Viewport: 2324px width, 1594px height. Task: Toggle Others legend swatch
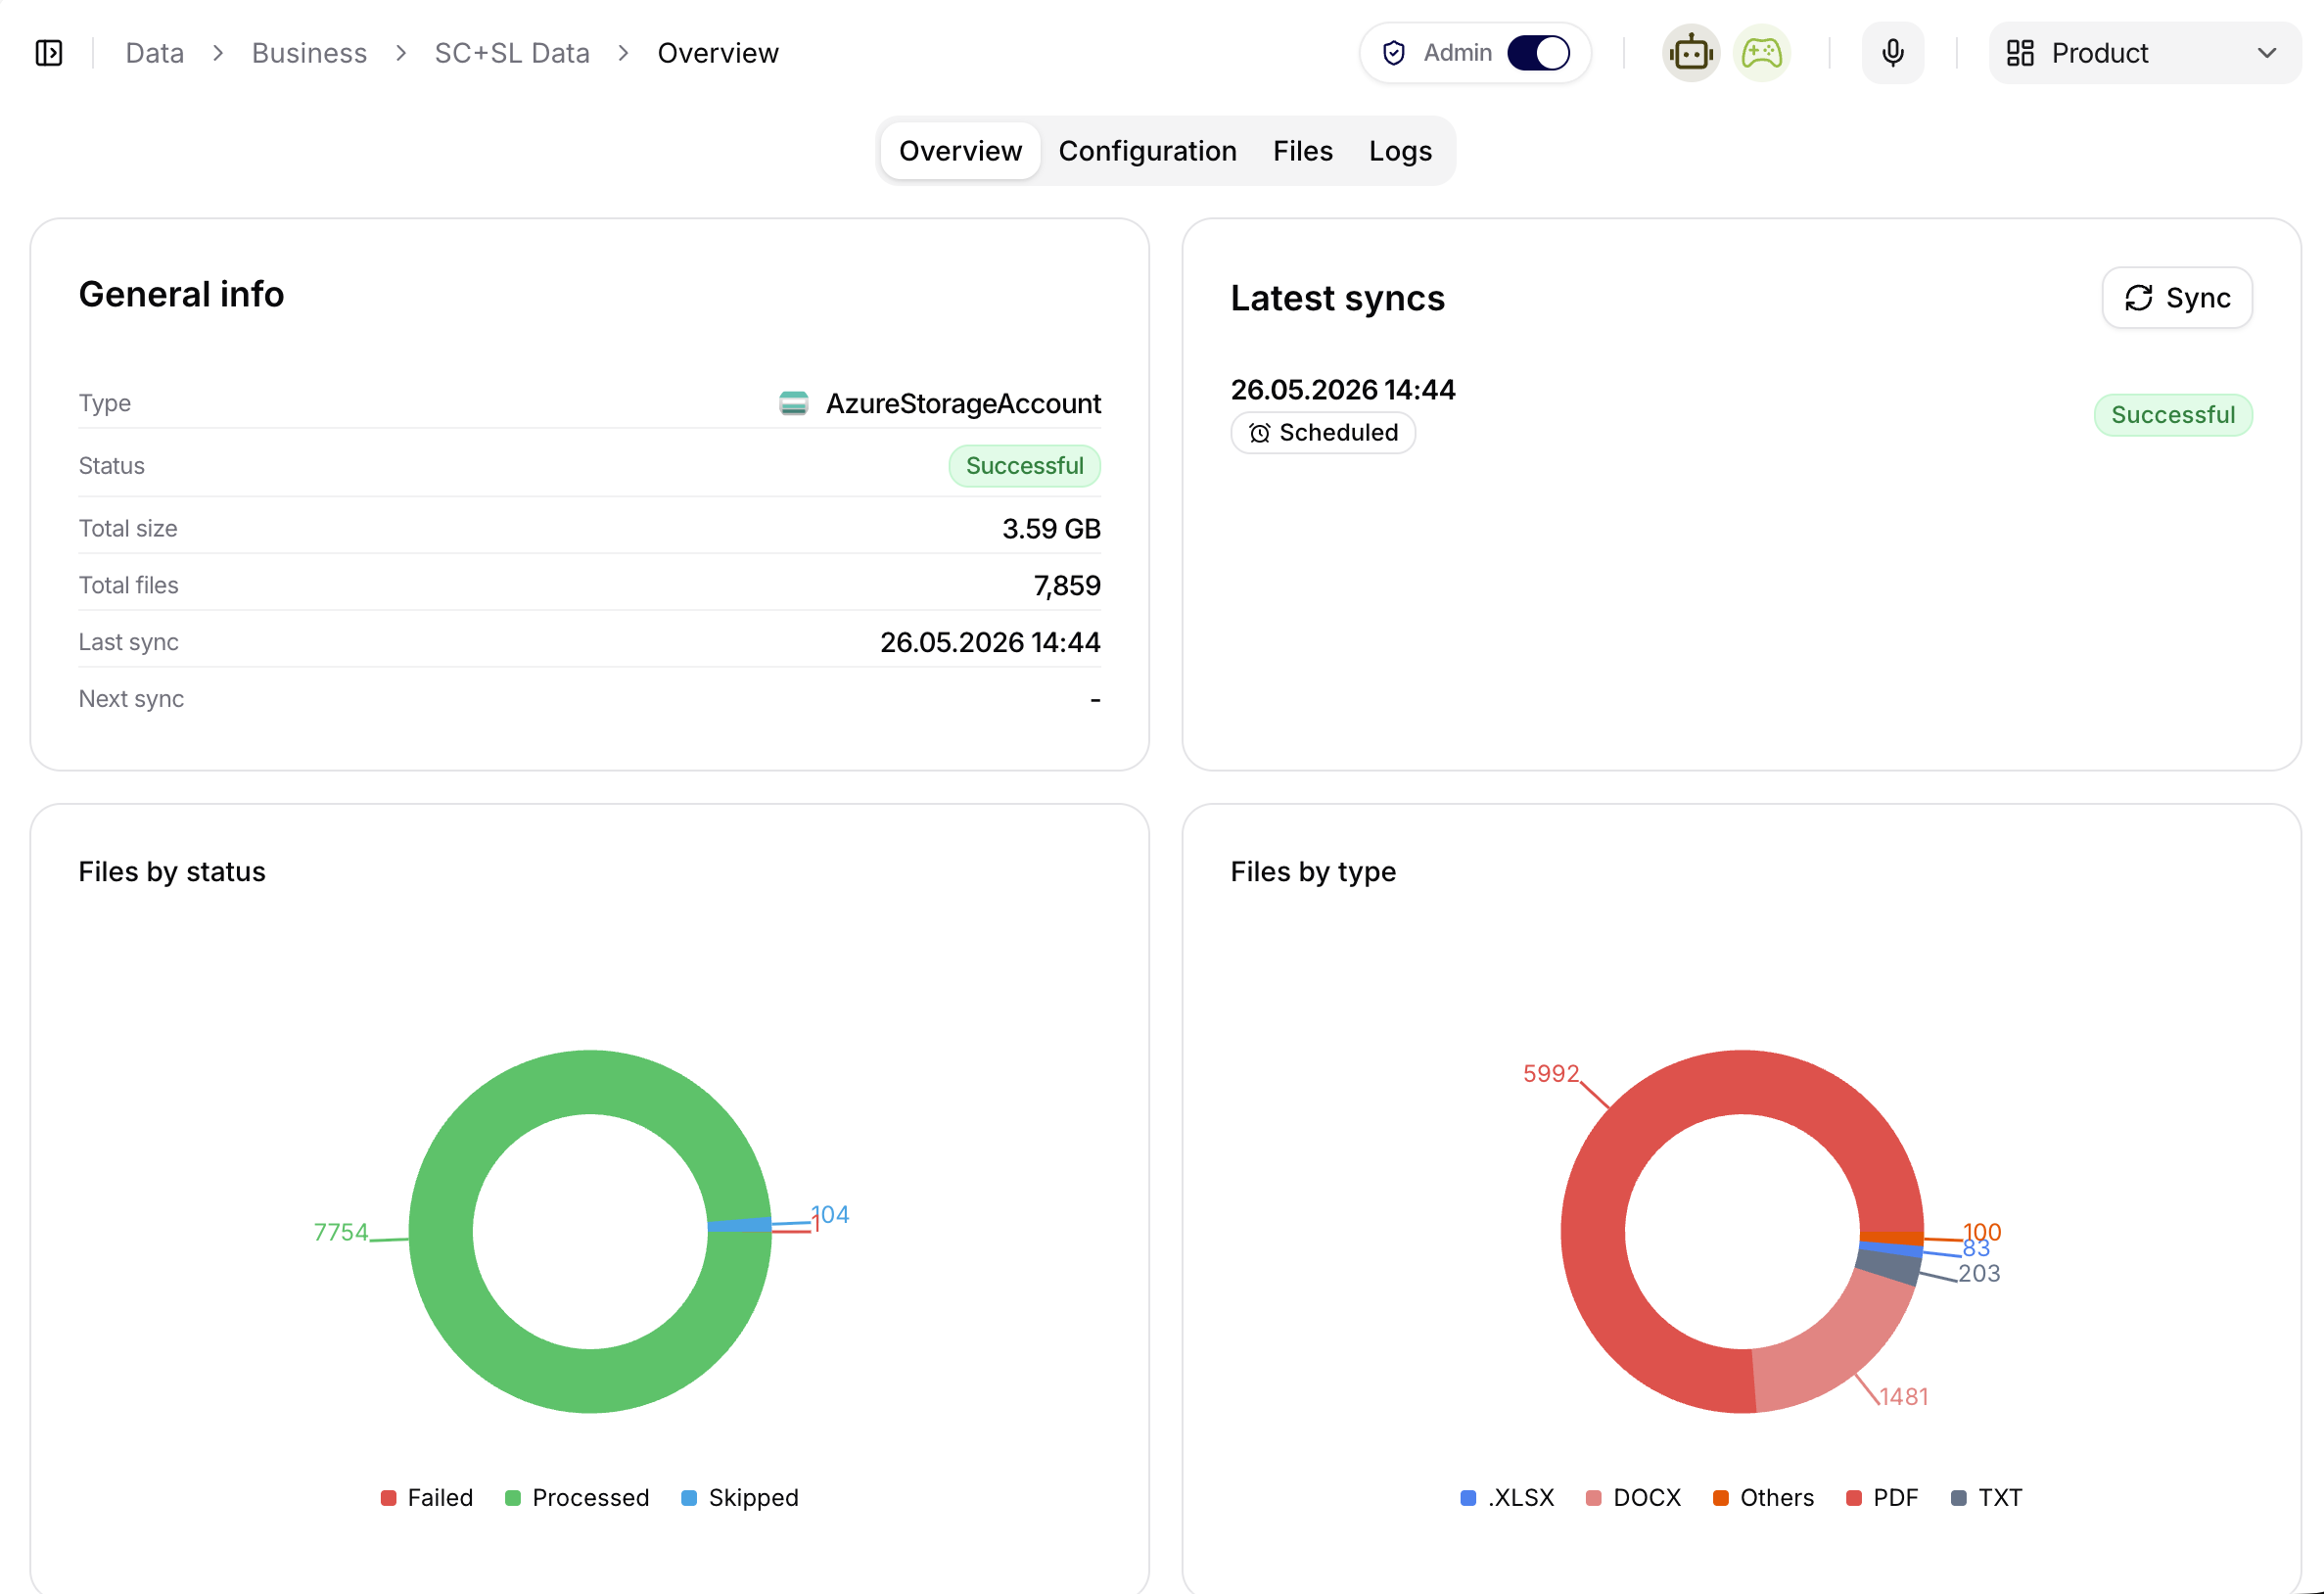[1720, 1498]
